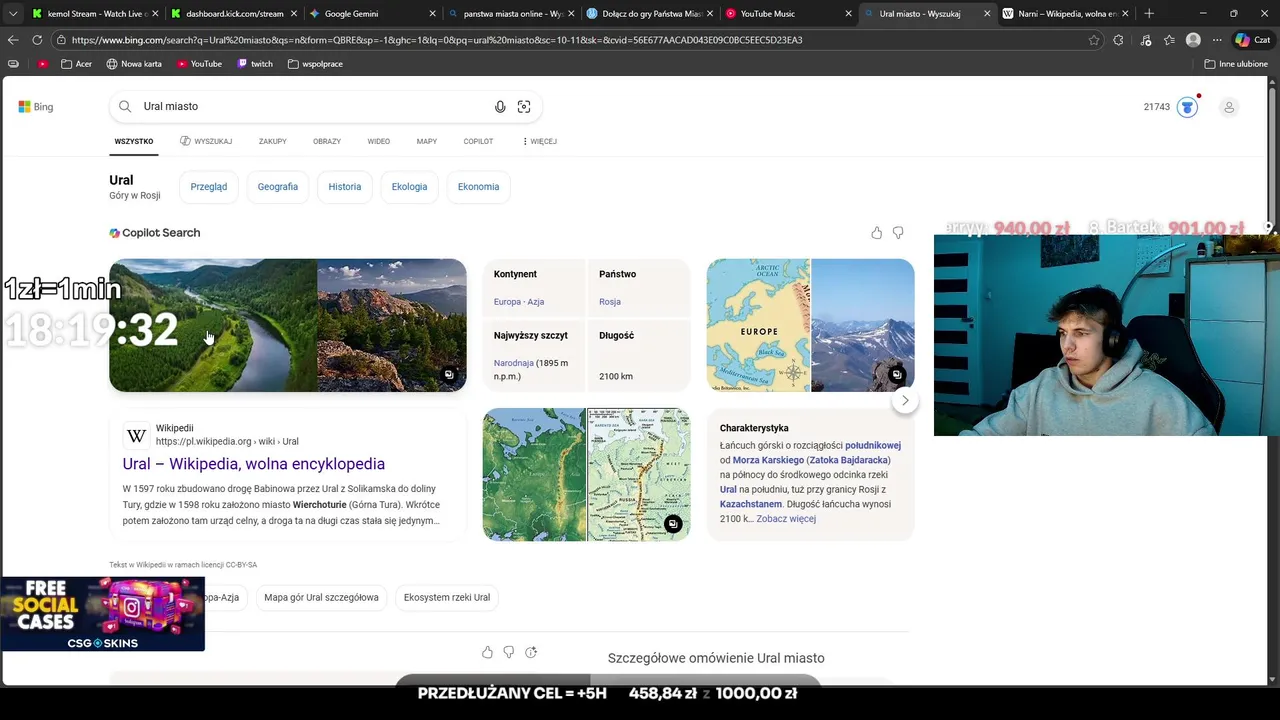This screenshot has width=1280, height=720.
Task: Open the Europe map thumbnail
Action: (759, 326)
